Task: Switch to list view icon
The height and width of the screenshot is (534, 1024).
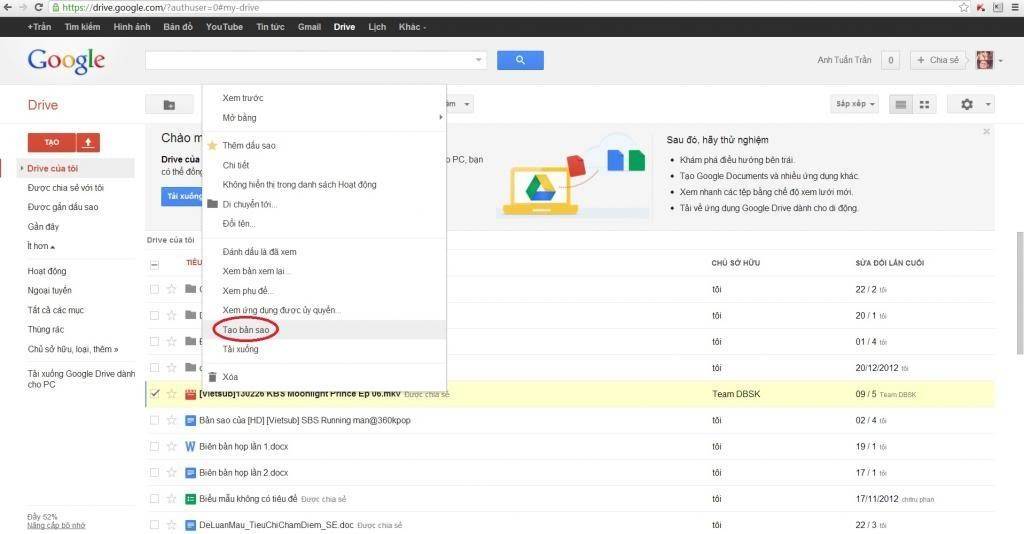Action: (x=901, y=104)
